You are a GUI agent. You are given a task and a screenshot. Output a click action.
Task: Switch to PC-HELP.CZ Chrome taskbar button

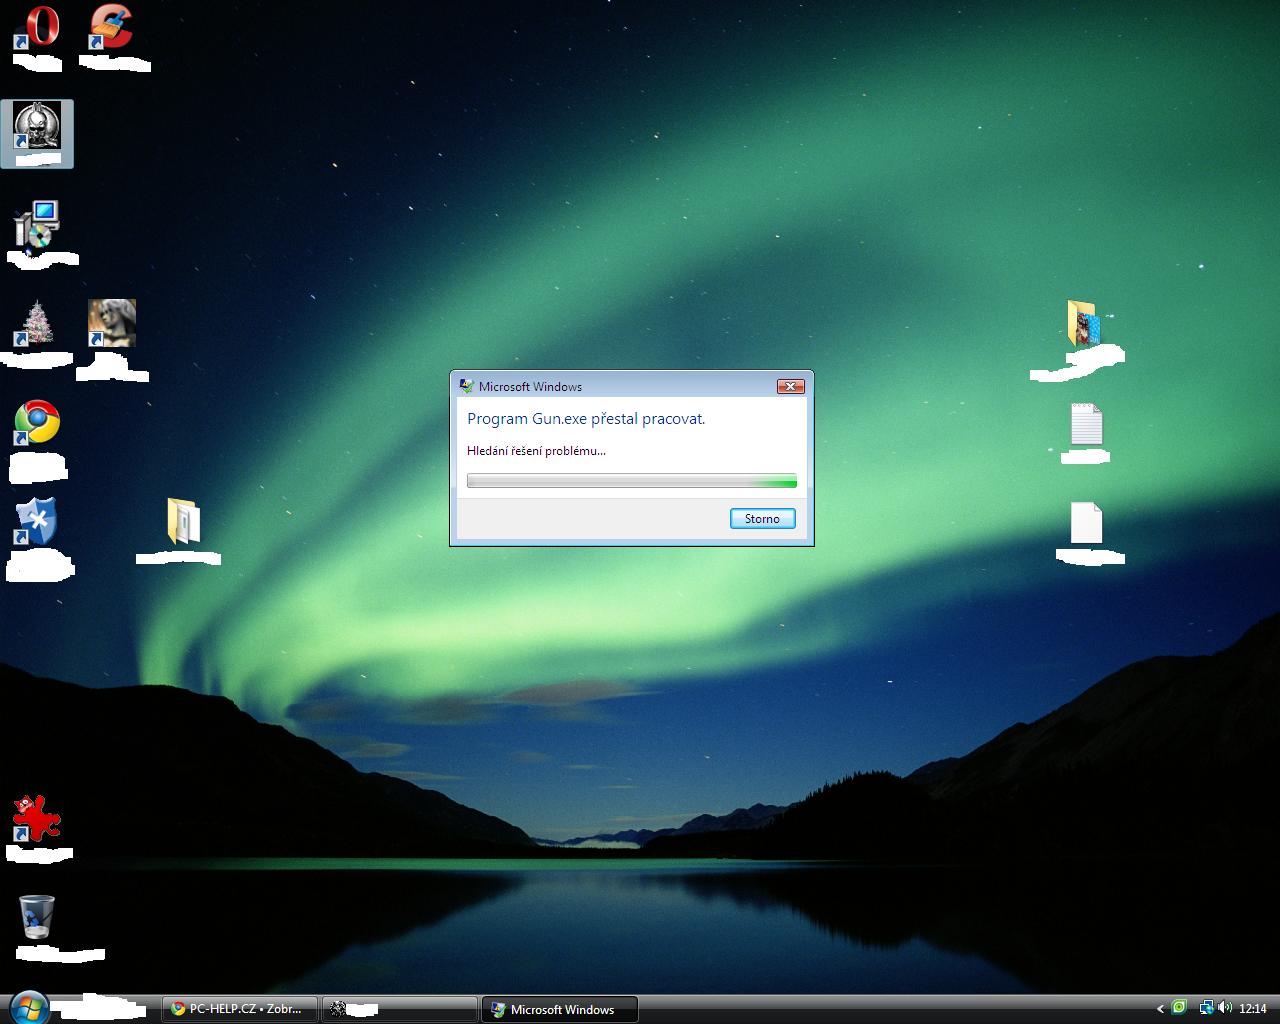pyautogui.click(x=240, y=1009)
